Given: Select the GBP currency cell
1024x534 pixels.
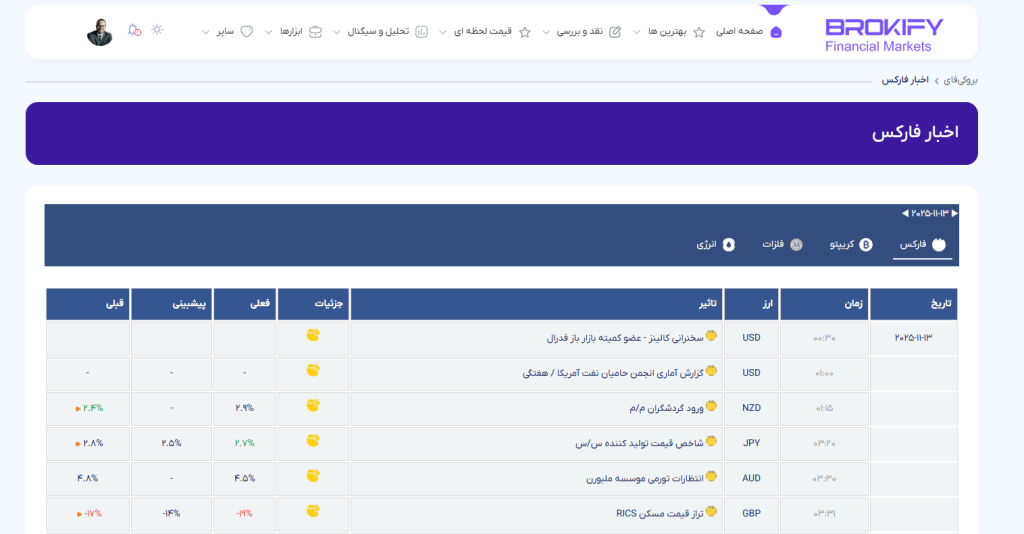Looking at the screenshot, I should [751, 514].
